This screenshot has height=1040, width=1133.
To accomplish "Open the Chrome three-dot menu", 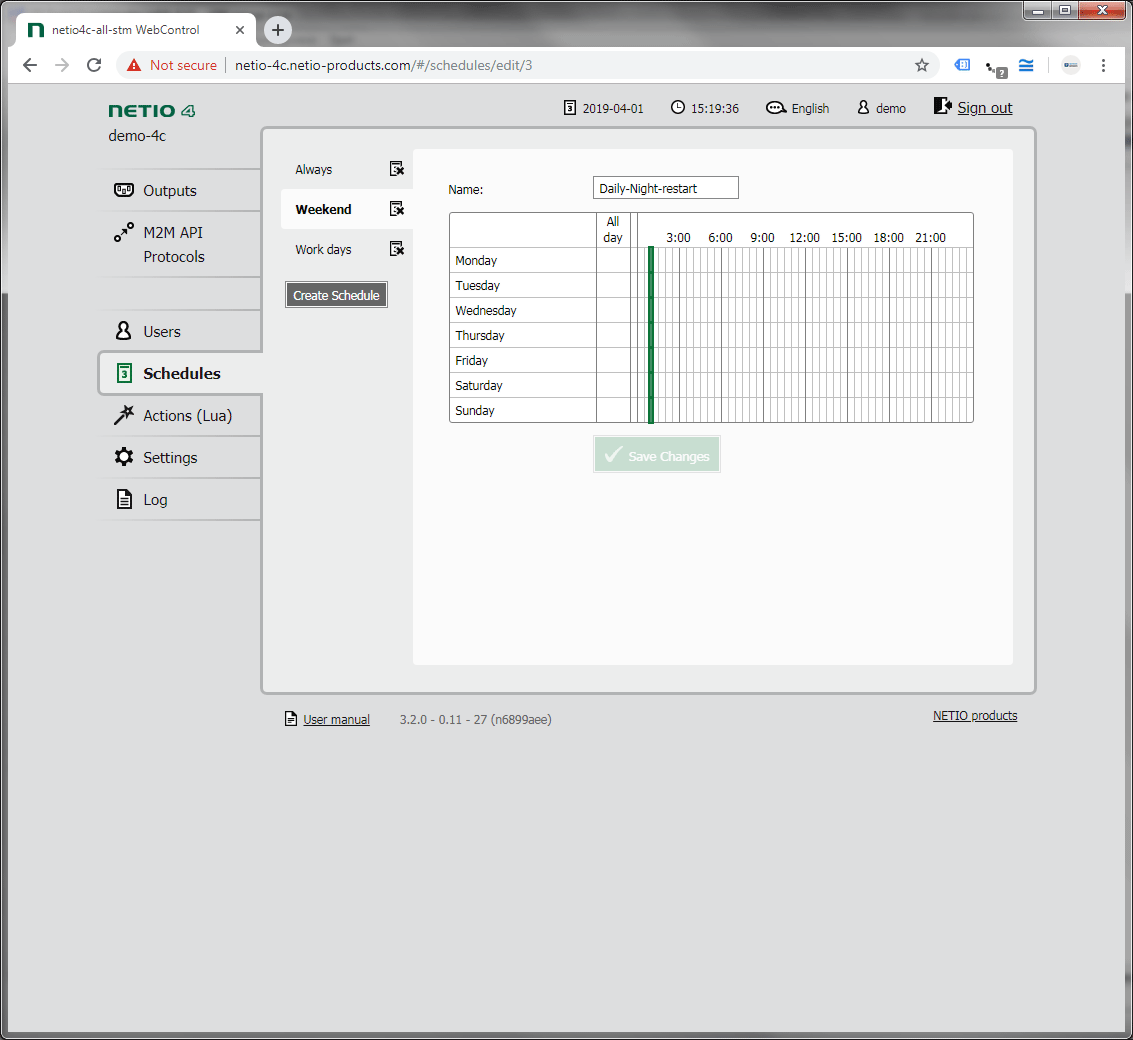I will tap(1103, 65).
